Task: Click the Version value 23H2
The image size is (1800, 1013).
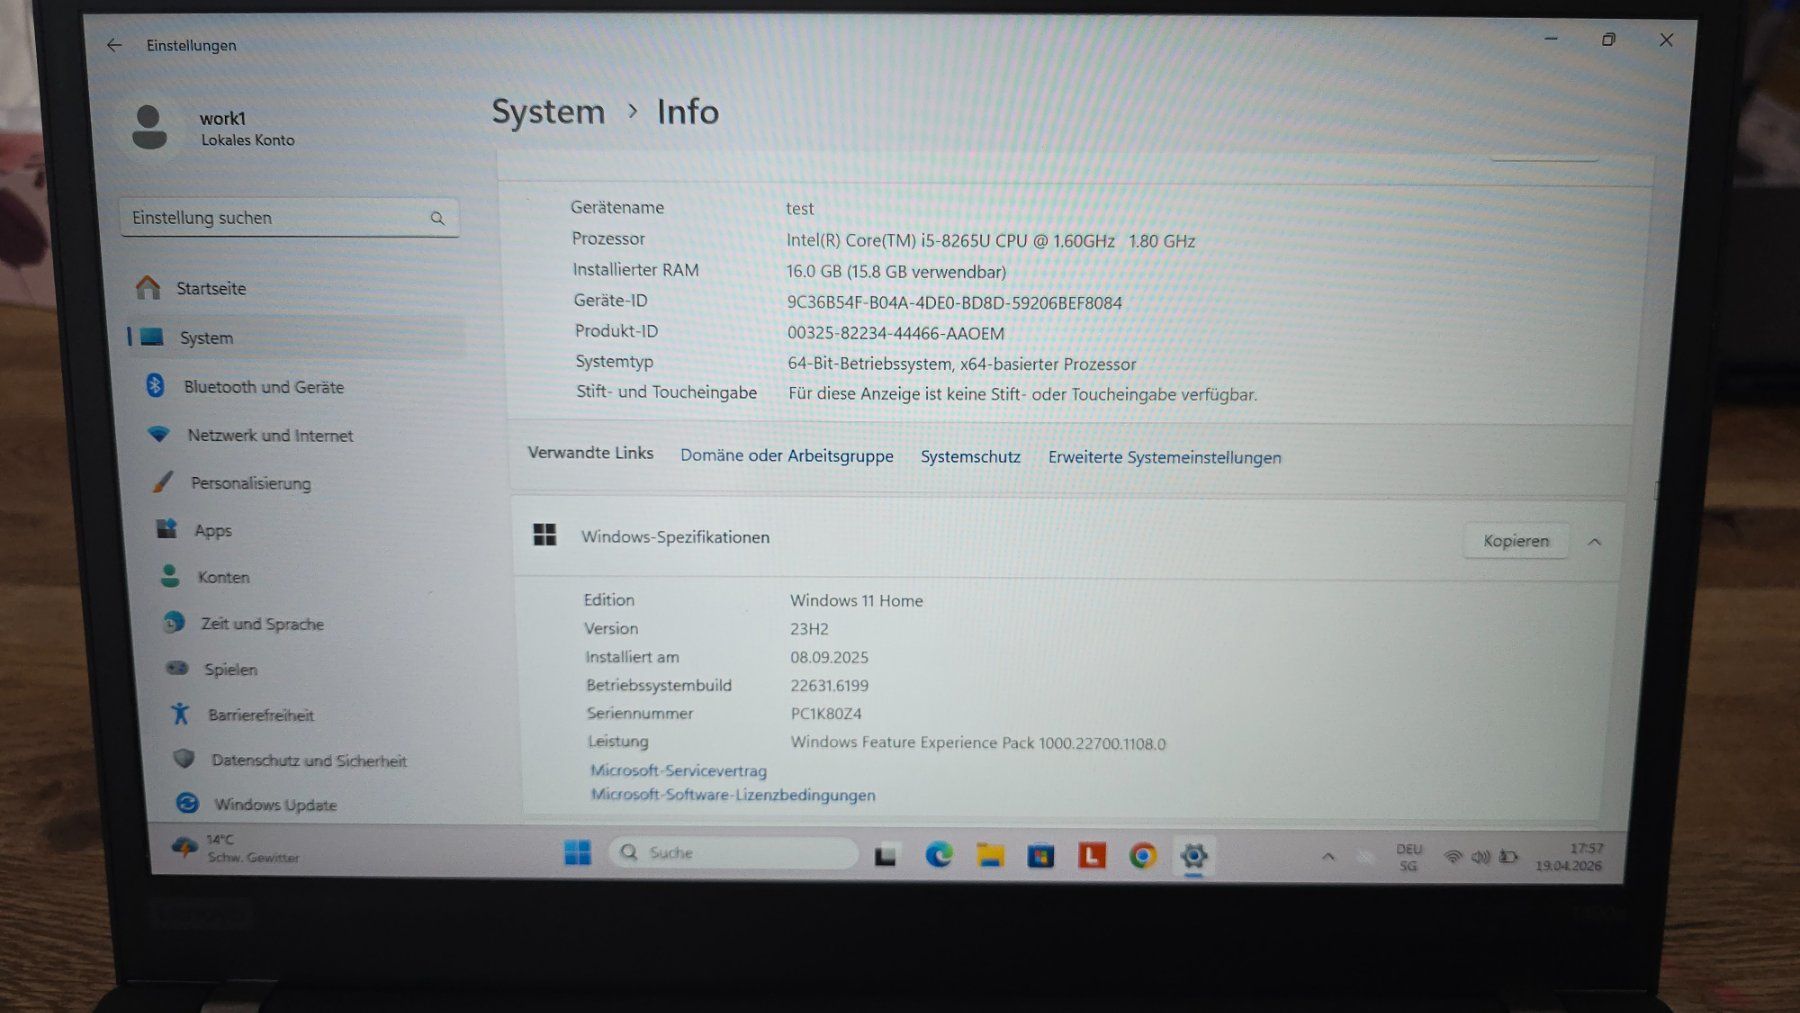Action: coord(809,629)
